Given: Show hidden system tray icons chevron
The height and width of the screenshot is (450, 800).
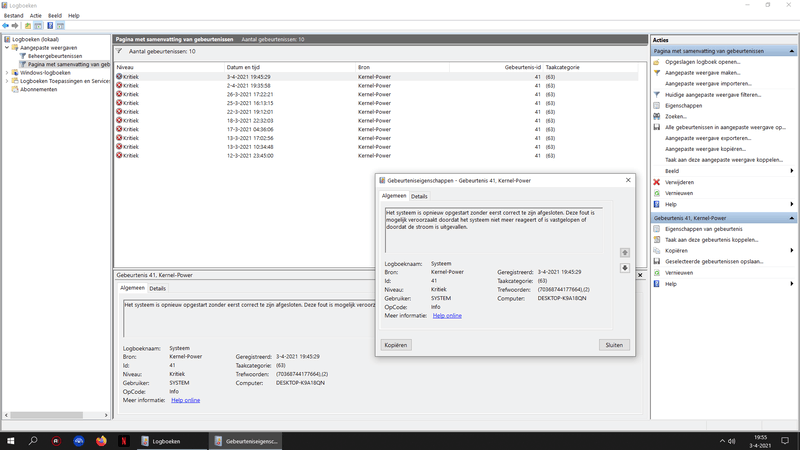Looking at the screenshot, I should click(x=722, y=441).
